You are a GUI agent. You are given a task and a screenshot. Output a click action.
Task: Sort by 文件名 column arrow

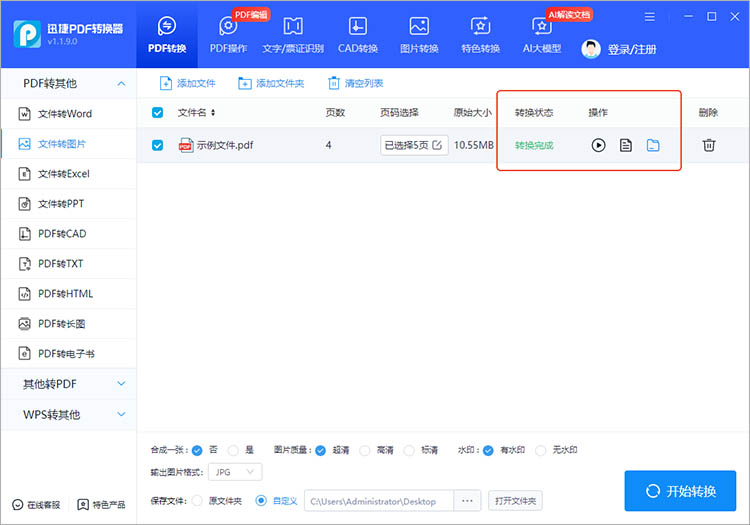213,113
